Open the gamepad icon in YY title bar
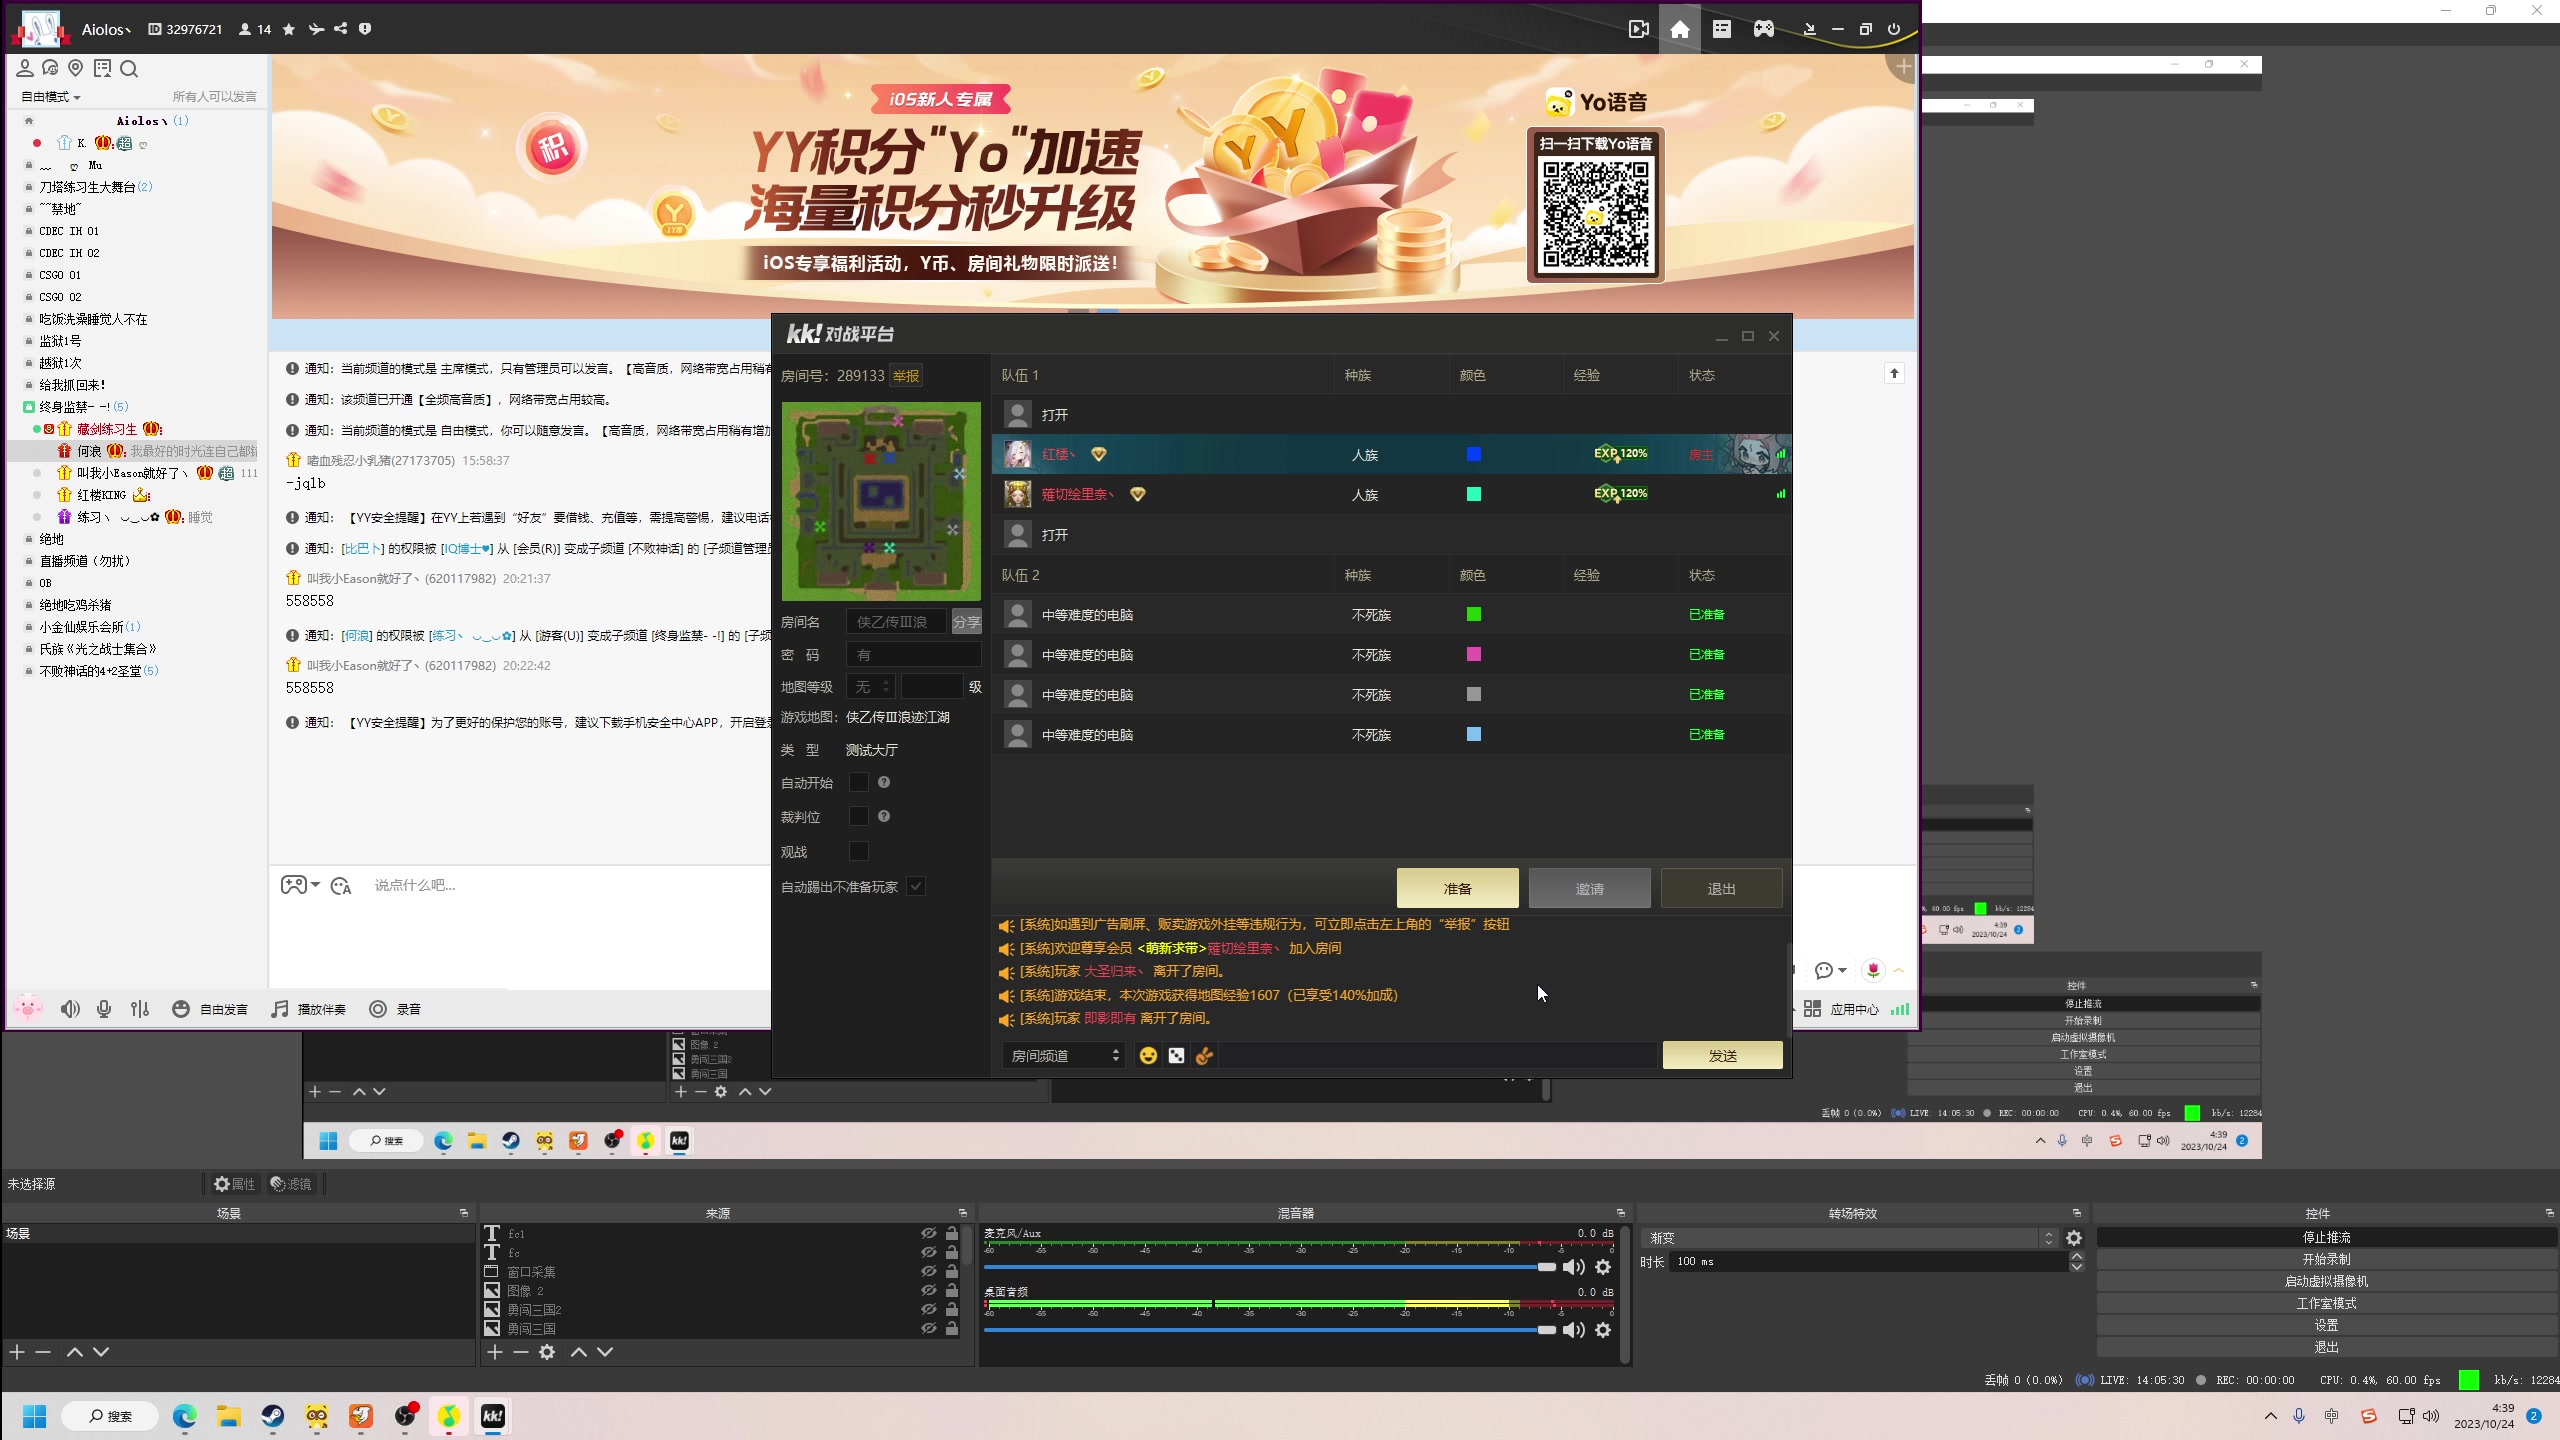Screen dimensions: 2560x1440 (1764, 29)
